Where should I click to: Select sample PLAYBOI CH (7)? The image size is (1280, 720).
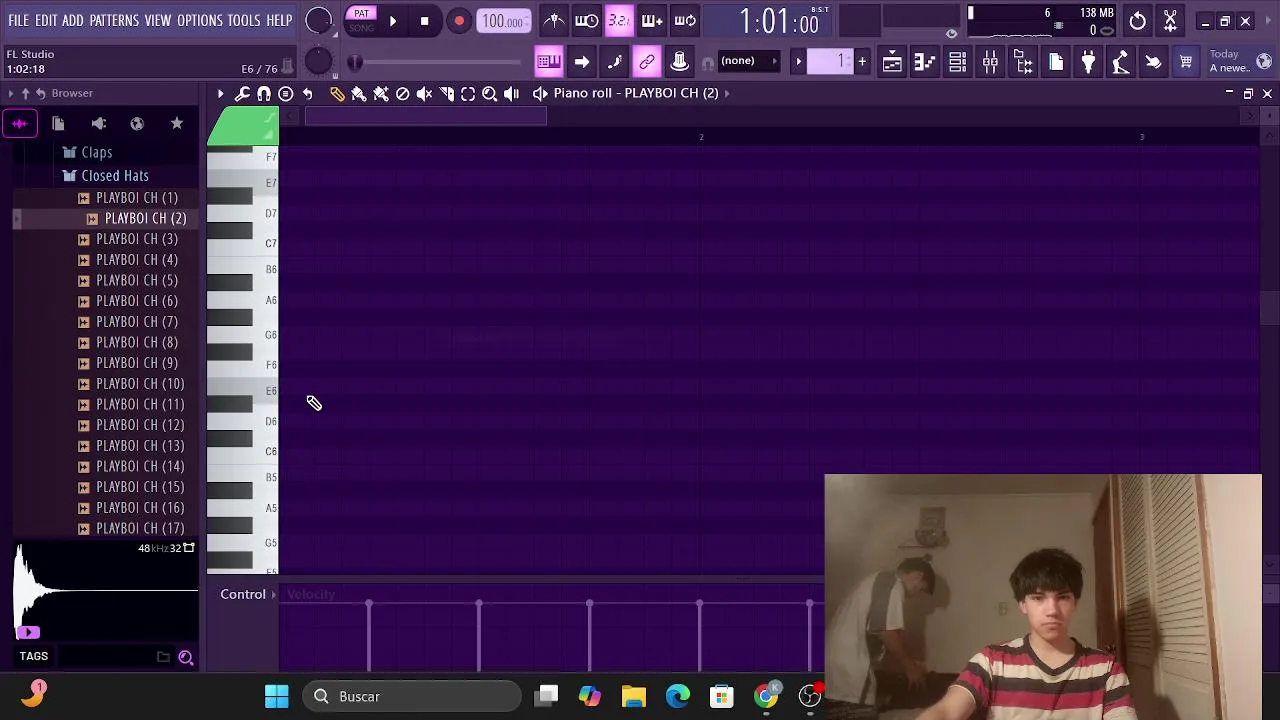pos(137,321)
